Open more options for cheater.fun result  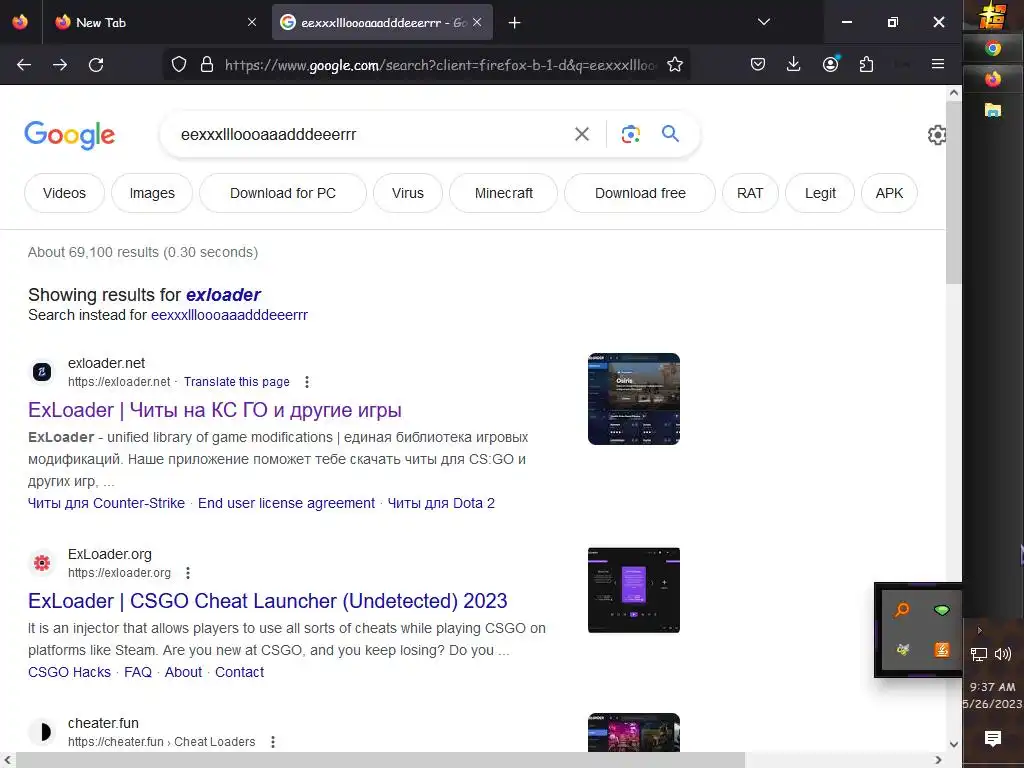(273, 742)
